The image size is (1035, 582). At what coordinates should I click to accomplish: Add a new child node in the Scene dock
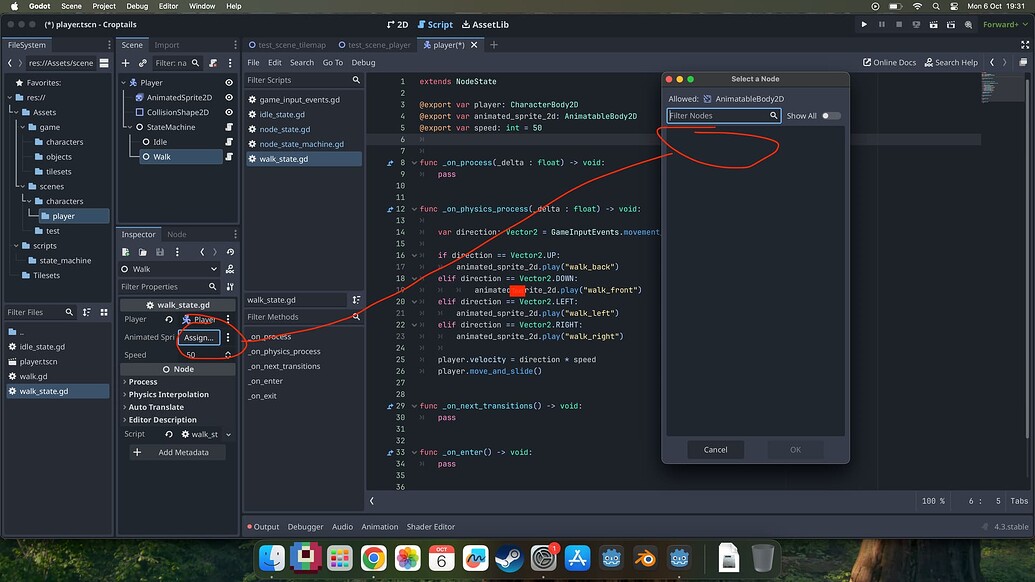(x=124, y=63)
